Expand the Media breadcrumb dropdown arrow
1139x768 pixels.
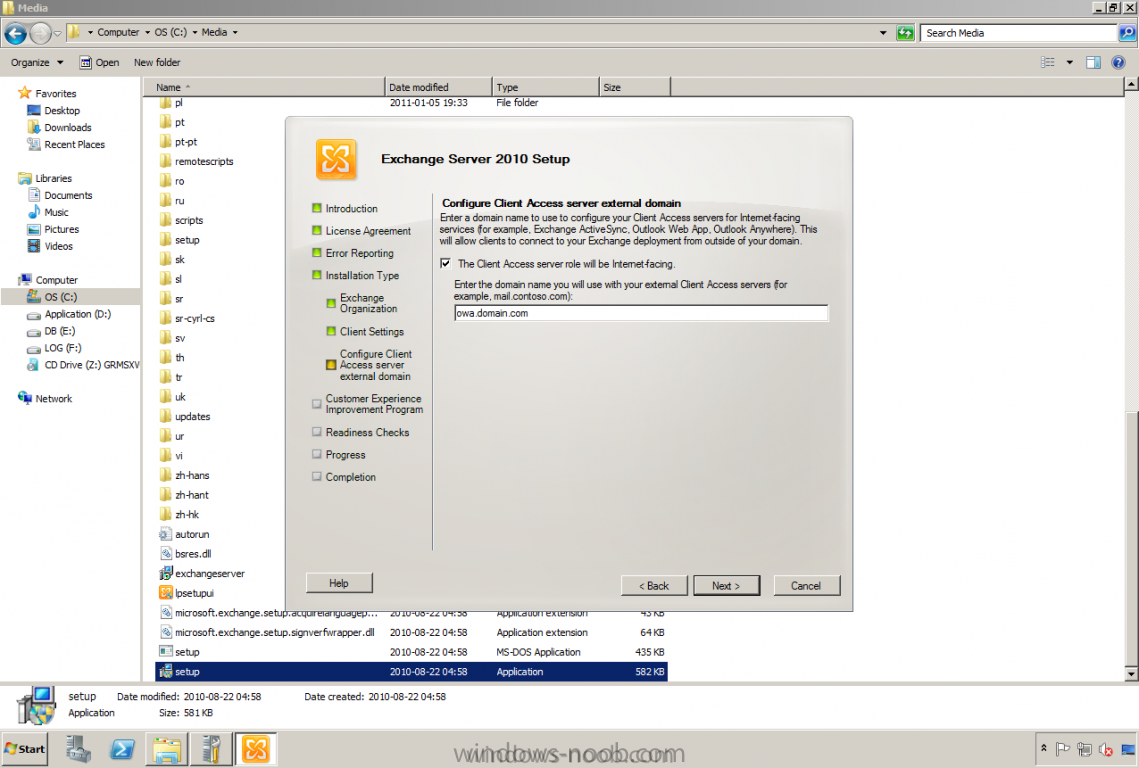coord(235,33)
